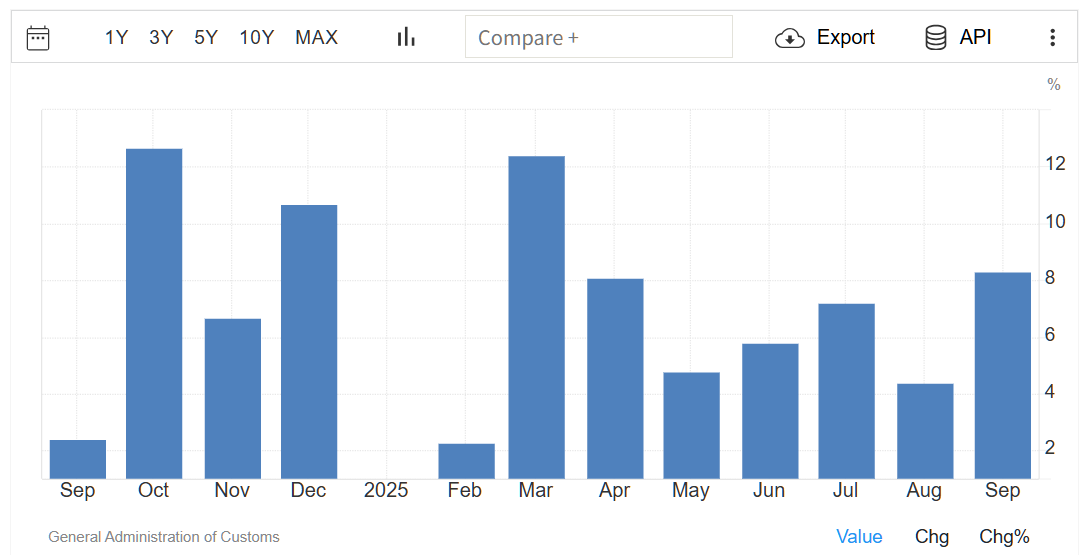
Task: Click the October bar in the chart
Action: (154, 313)
